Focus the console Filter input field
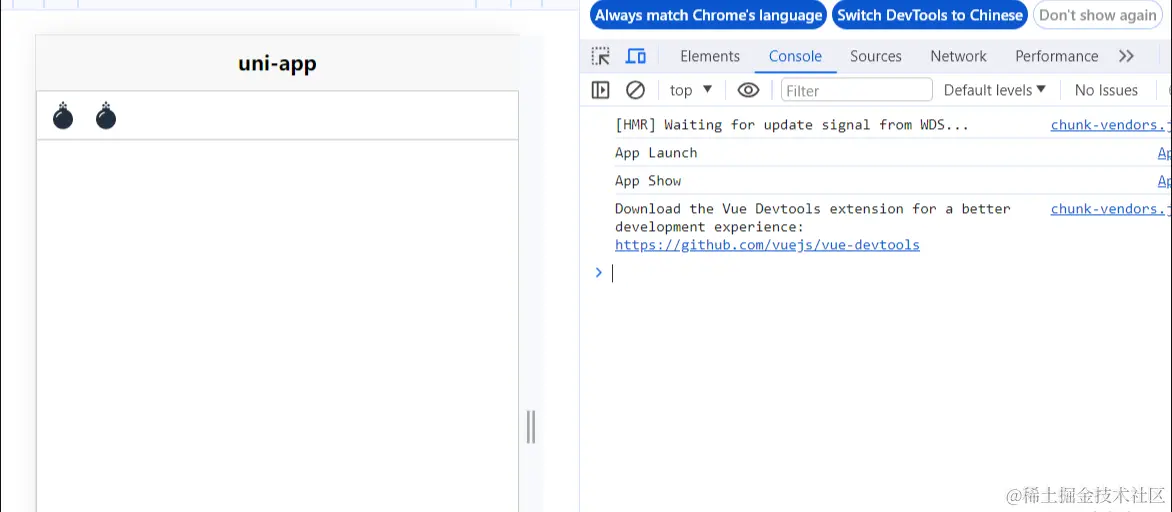The width and height of the screenshot is (1172, 512). pyautogui.click(x=857, y=90)
